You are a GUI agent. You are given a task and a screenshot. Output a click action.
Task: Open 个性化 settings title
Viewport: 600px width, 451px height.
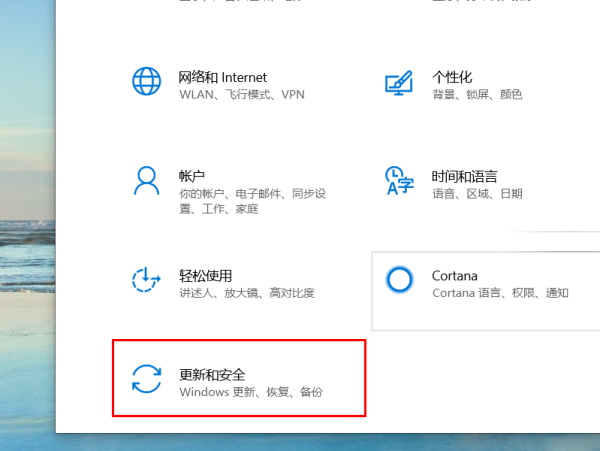click(451, 77)
